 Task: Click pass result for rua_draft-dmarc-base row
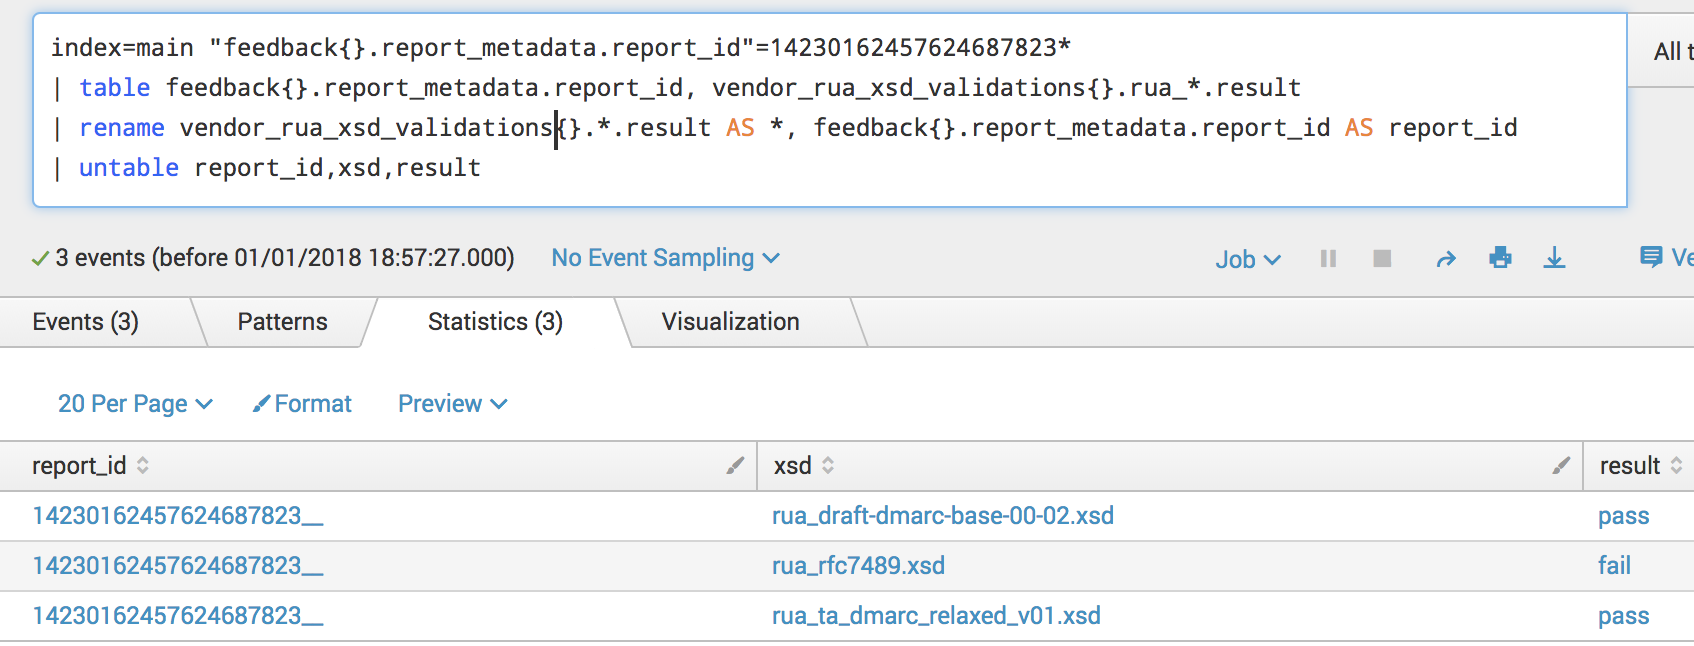[1623, 516]
